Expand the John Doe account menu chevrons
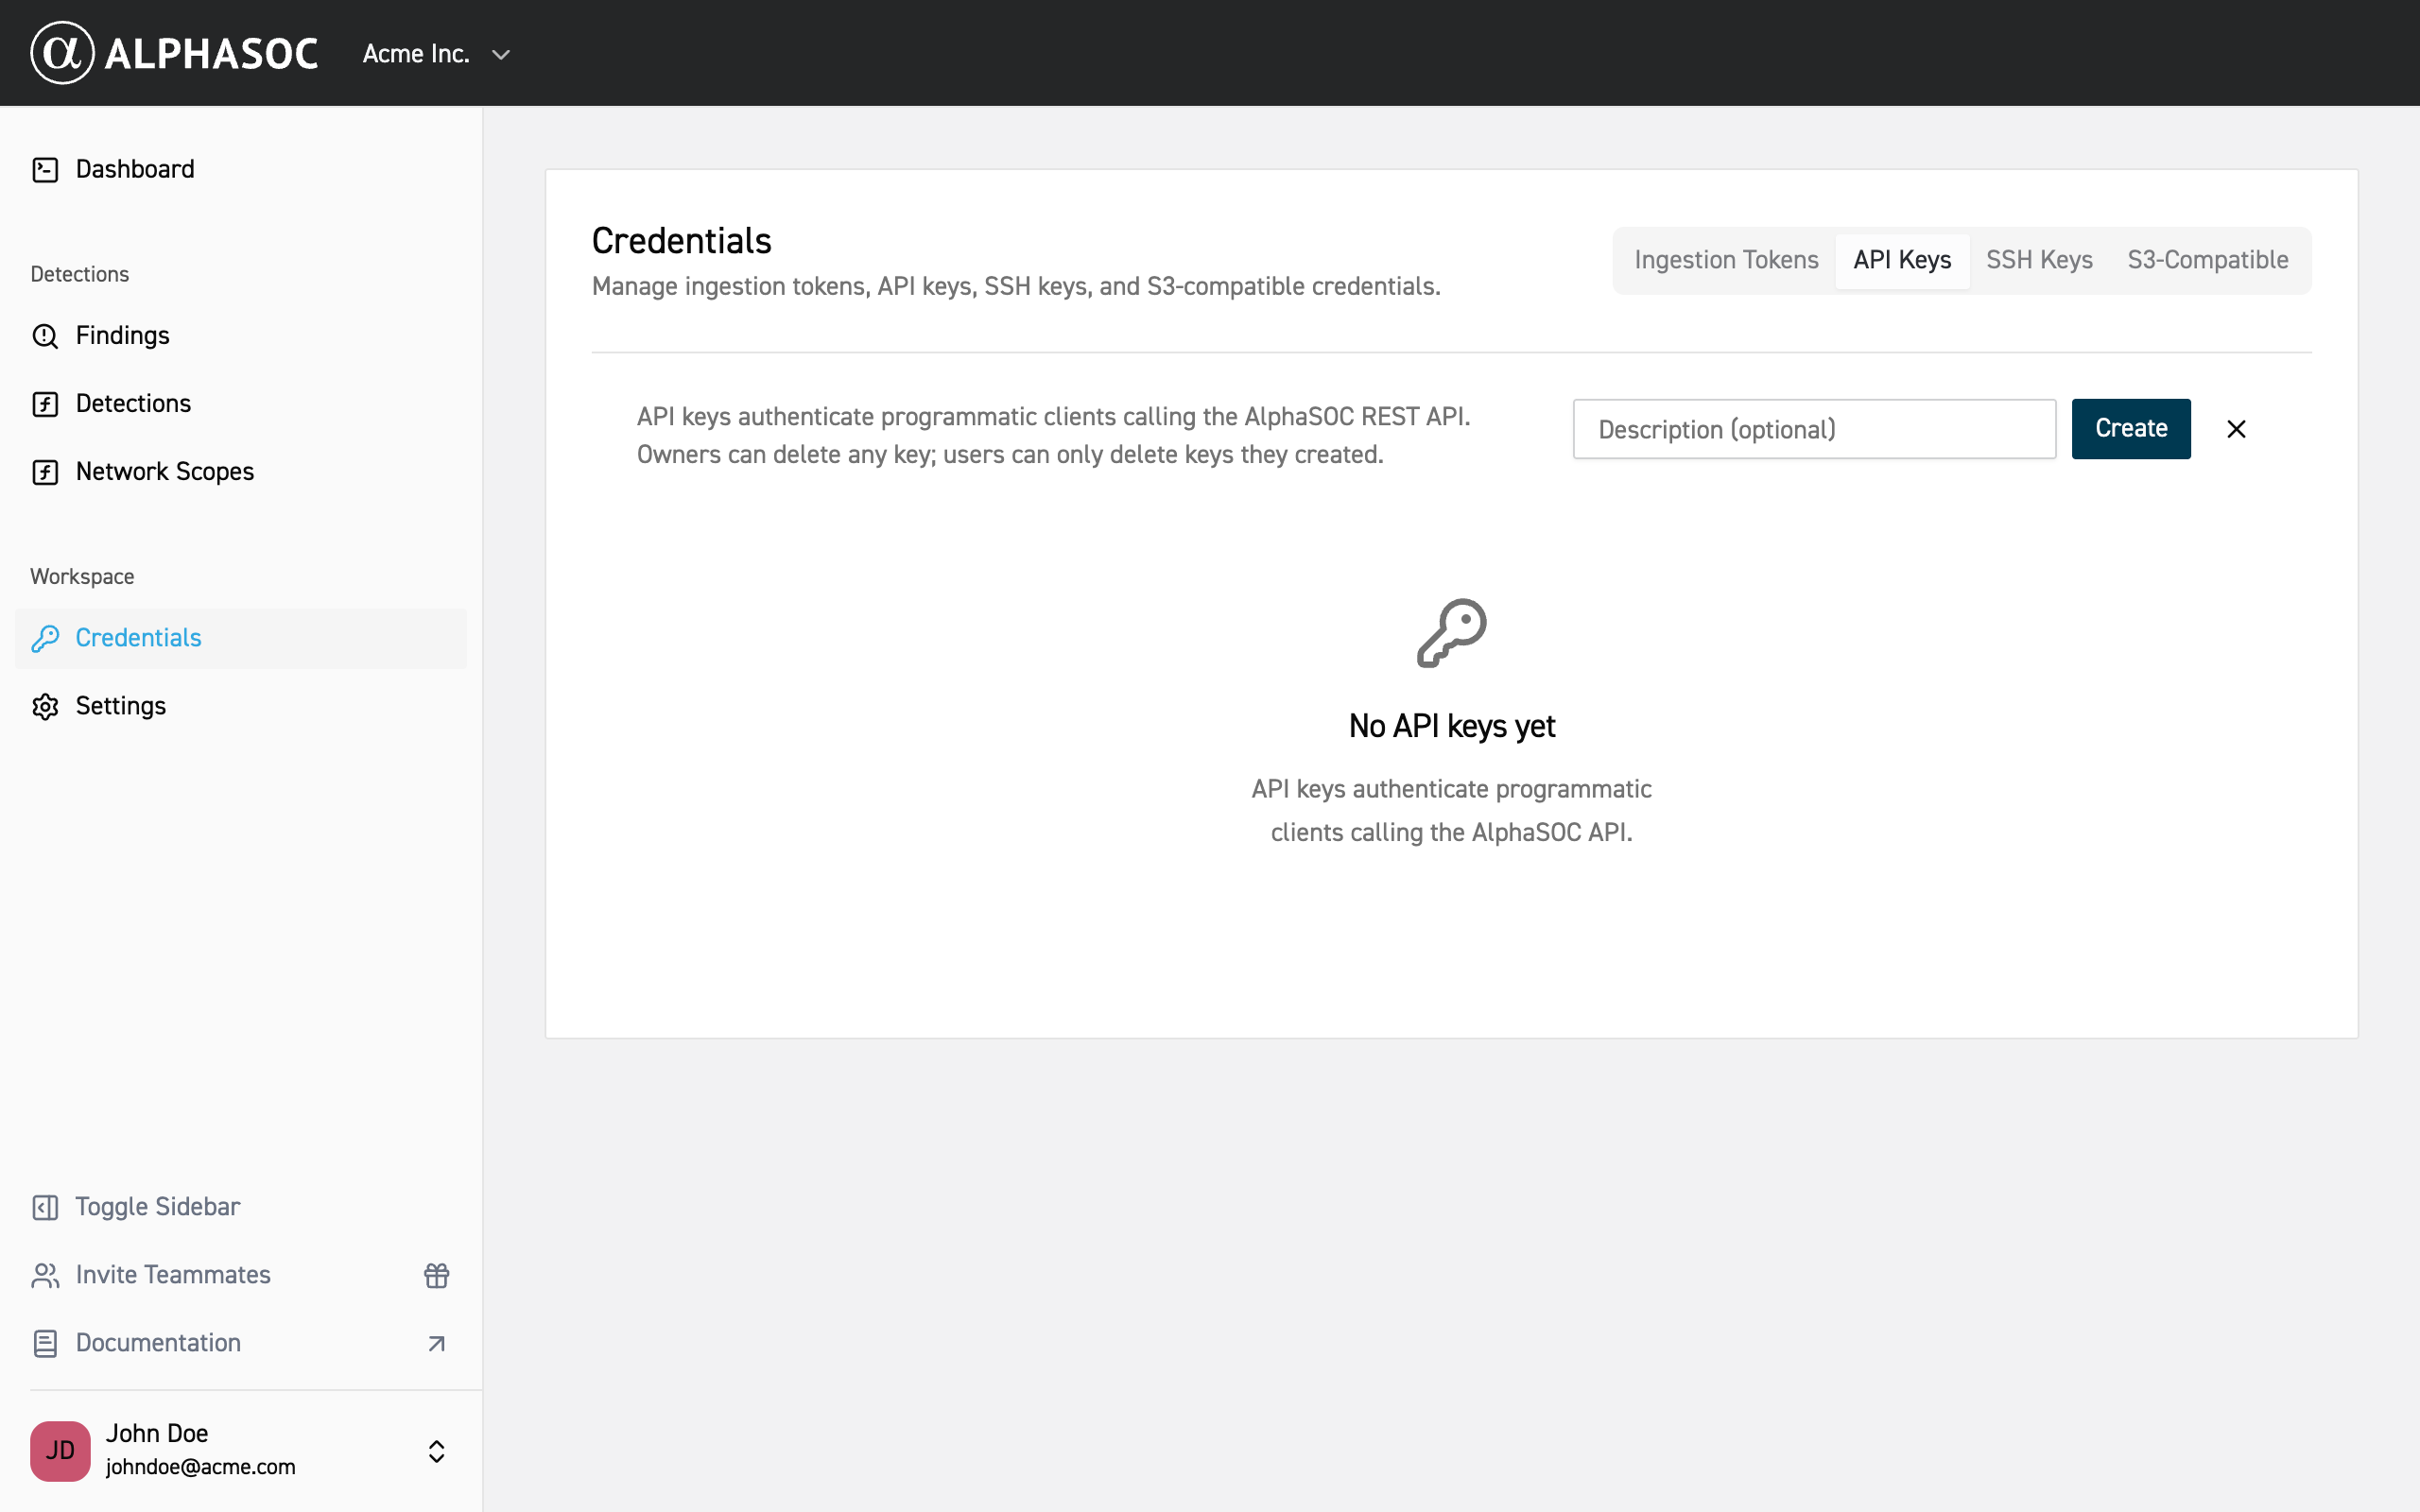The height and width of the screenshot is (1512, 2420). click(437, 1451)
